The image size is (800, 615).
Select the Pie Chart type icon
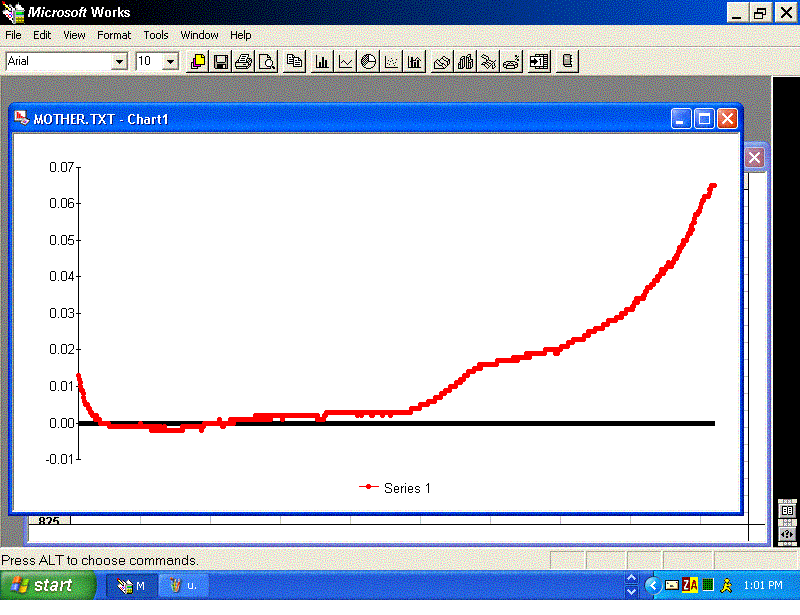pyautogui.click(x=368, y=62)
